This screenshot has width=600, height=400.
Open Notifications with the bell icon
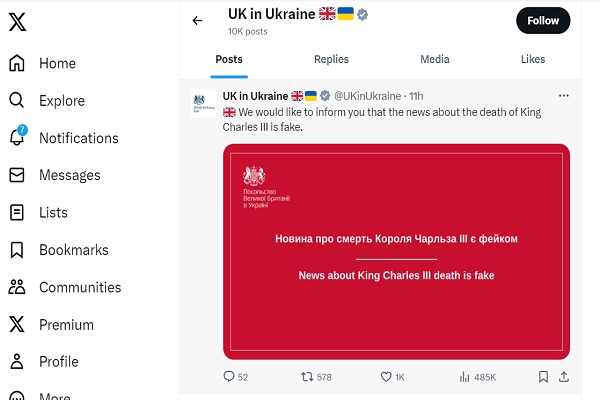pos(17,136)
